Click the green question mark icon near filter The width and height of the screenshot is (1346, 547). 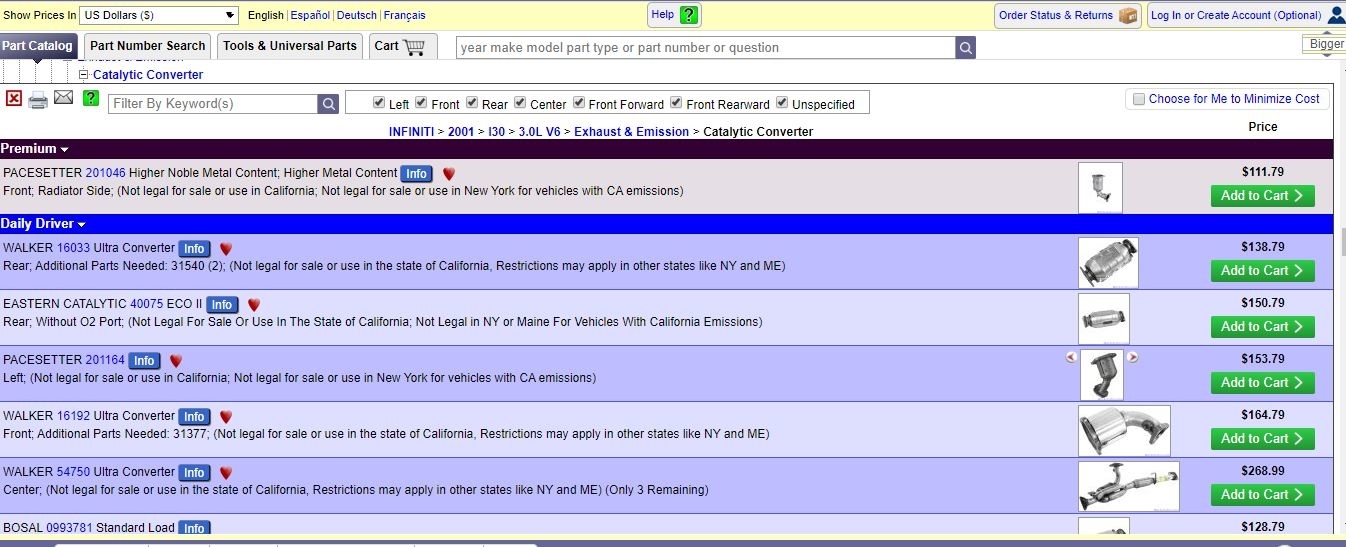tap(91, 98)
